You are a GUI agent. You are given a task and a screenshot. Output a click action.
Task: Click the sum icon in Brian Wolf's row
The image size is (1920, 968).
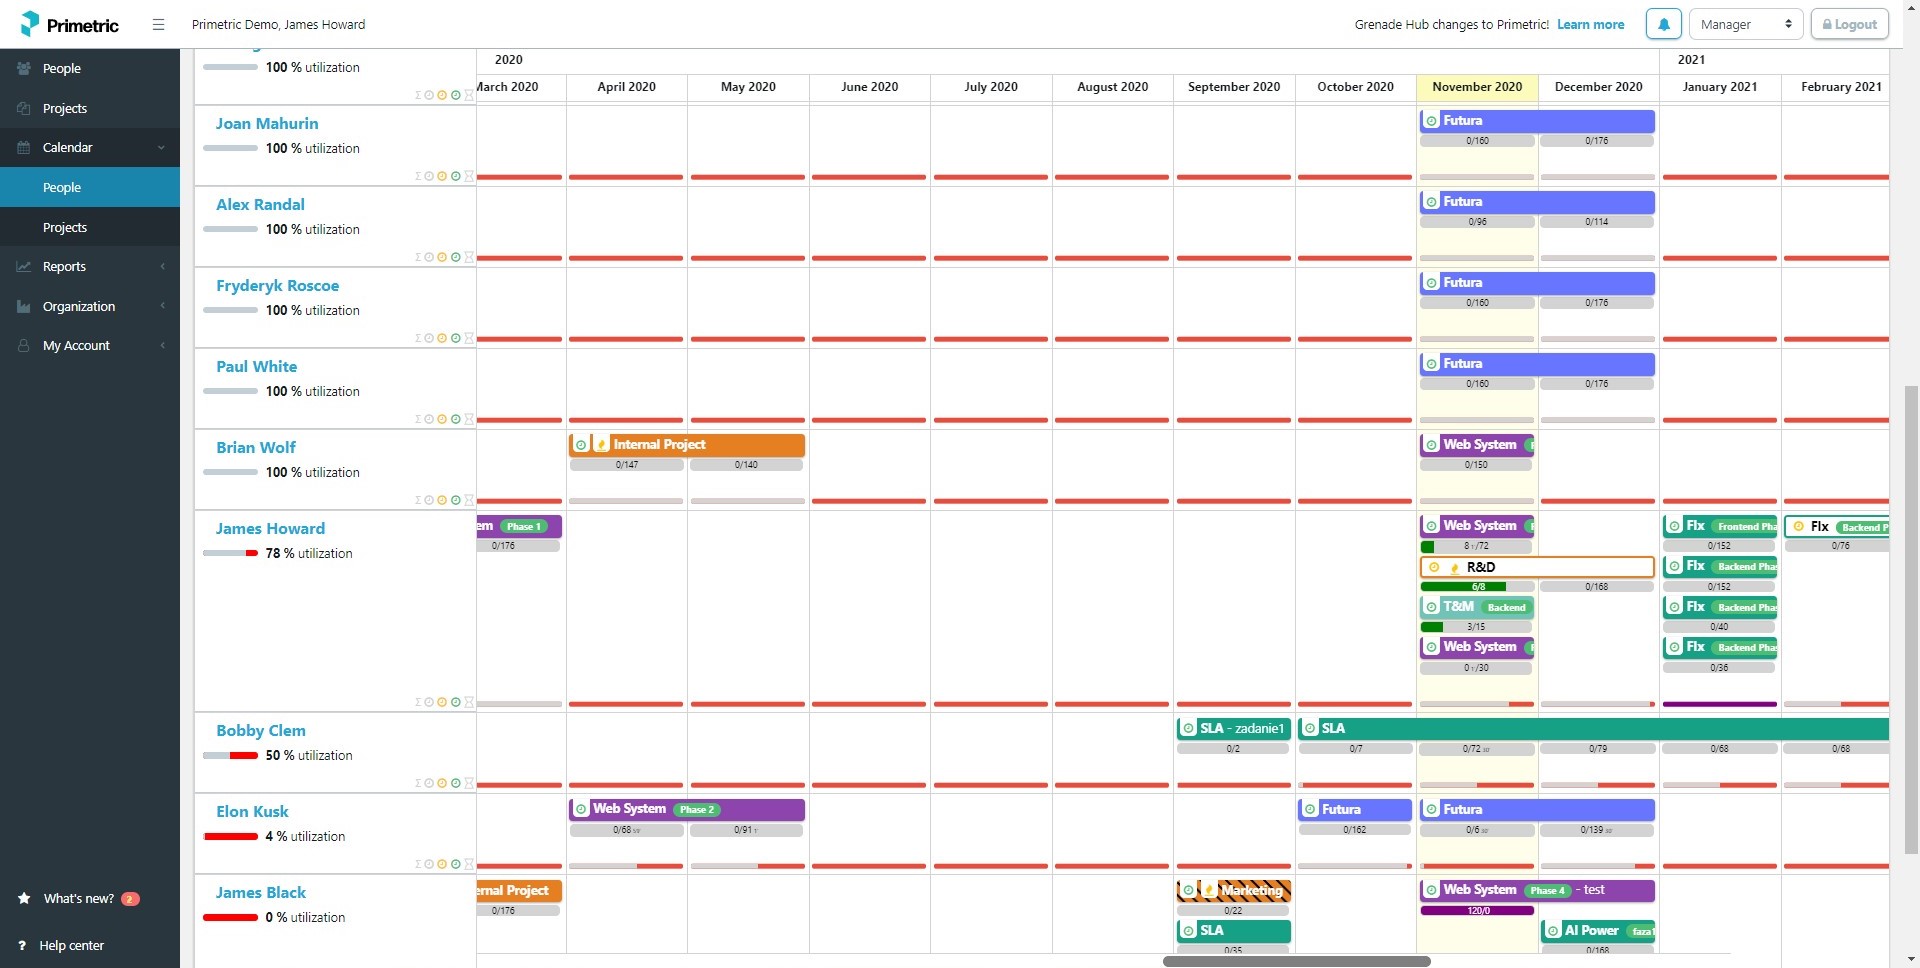(419, 501)
